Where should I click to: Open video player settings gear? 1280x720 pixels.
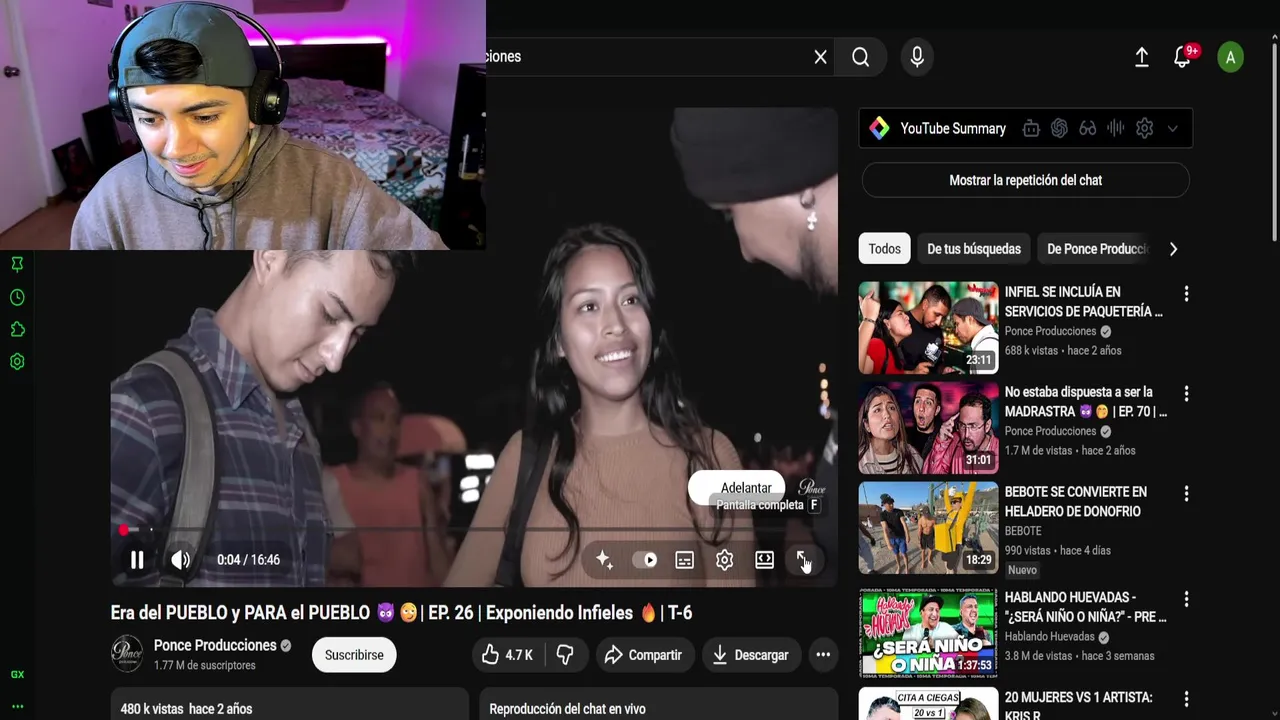(725, 560)
